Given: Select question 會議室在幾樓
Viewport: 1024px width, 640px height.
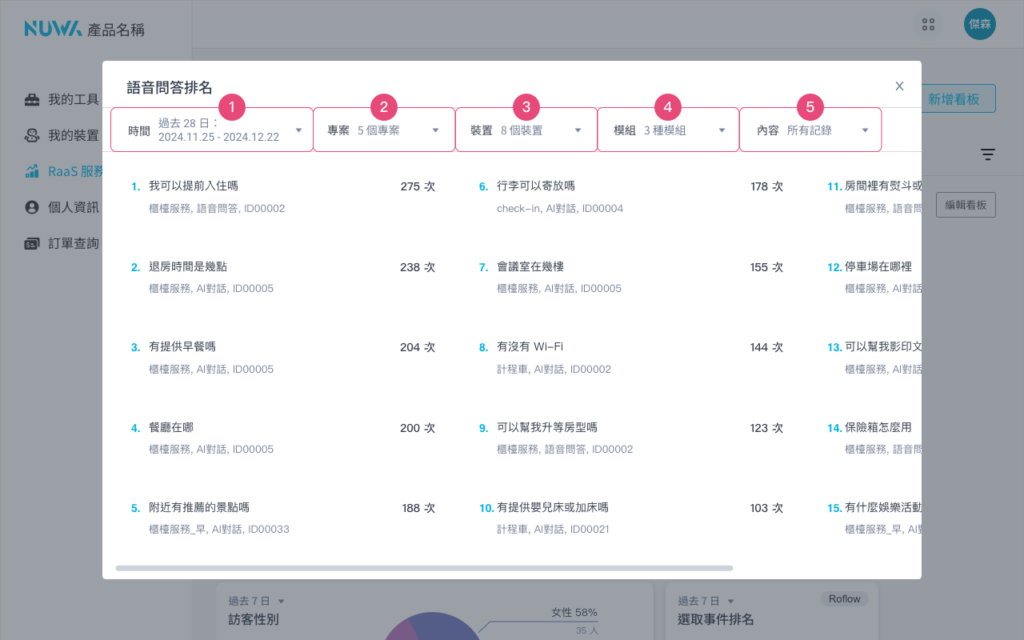Looking at the screenshot, I should 530,266.
